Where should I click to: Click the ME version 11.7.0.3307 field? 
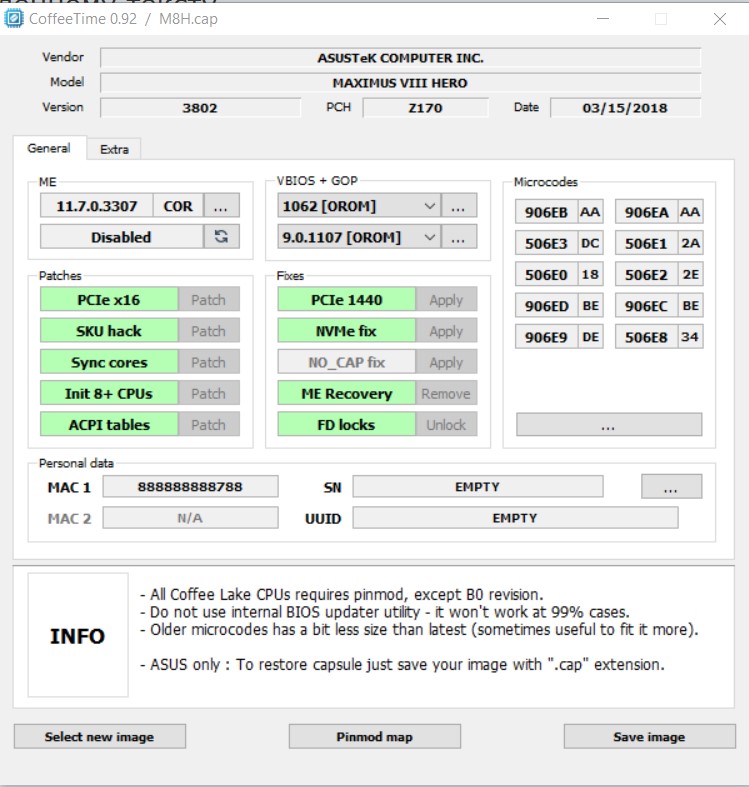click(x=96, y=206)
